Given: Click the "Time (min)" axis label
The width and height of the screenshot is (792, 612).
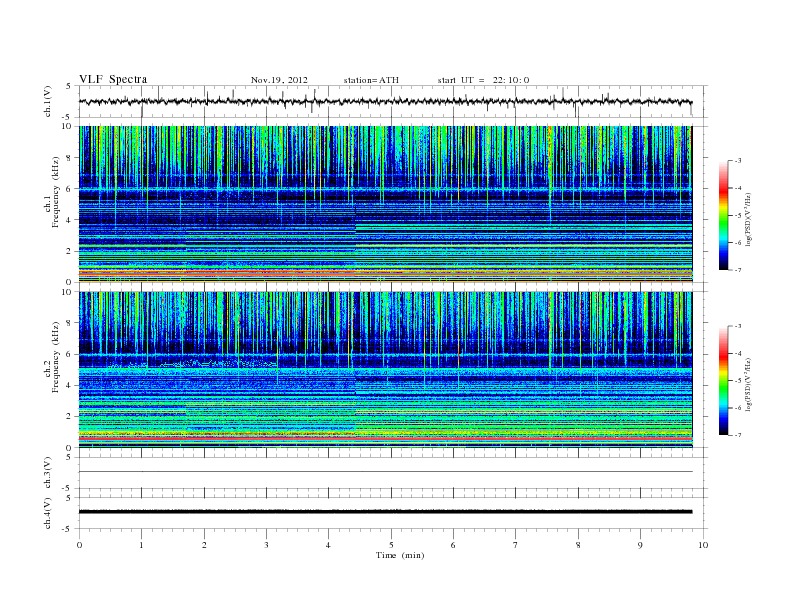Looking at the screenshot, I should click(400, 555).
